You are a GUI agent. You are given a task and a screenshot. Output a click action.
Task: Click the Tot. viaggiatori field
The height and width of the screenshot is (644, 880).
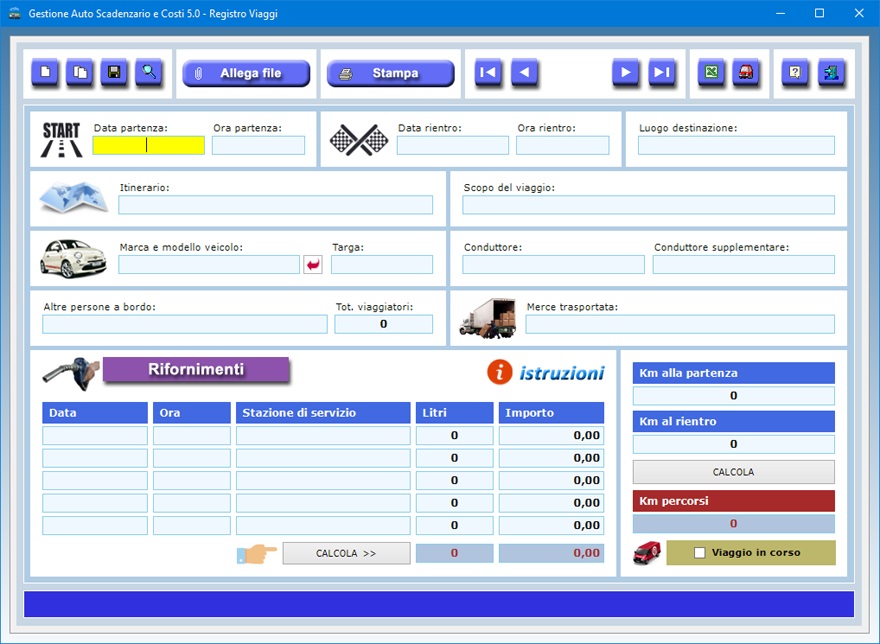384,324
